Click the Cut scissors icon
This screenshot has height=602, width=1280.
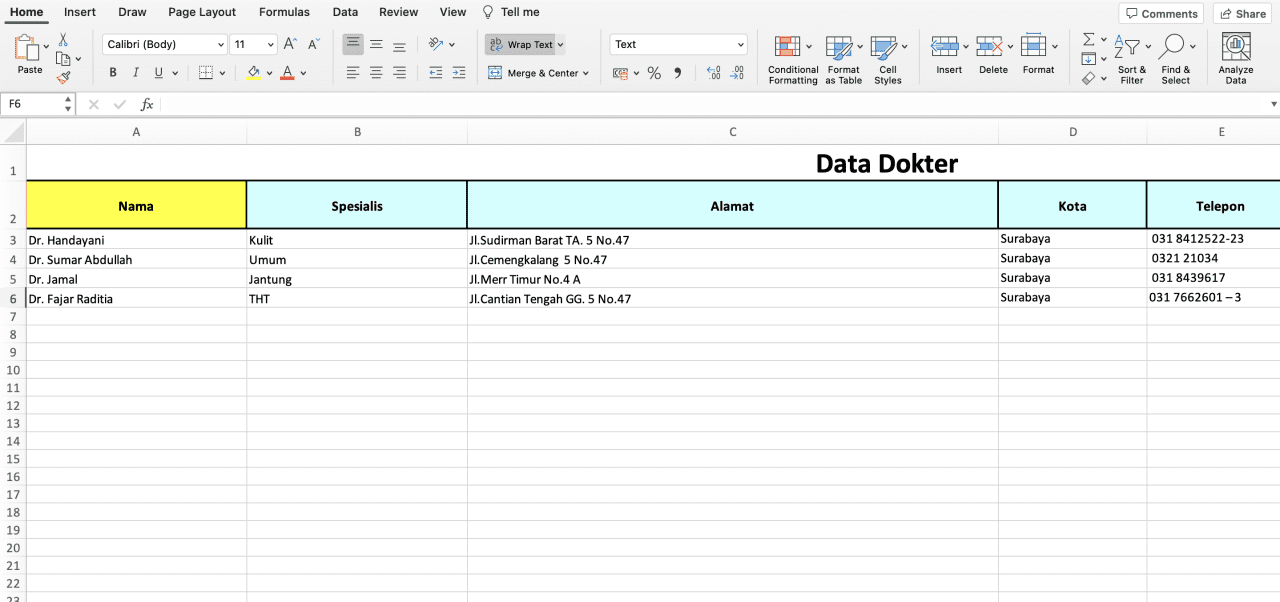click(x=63, y=40)
